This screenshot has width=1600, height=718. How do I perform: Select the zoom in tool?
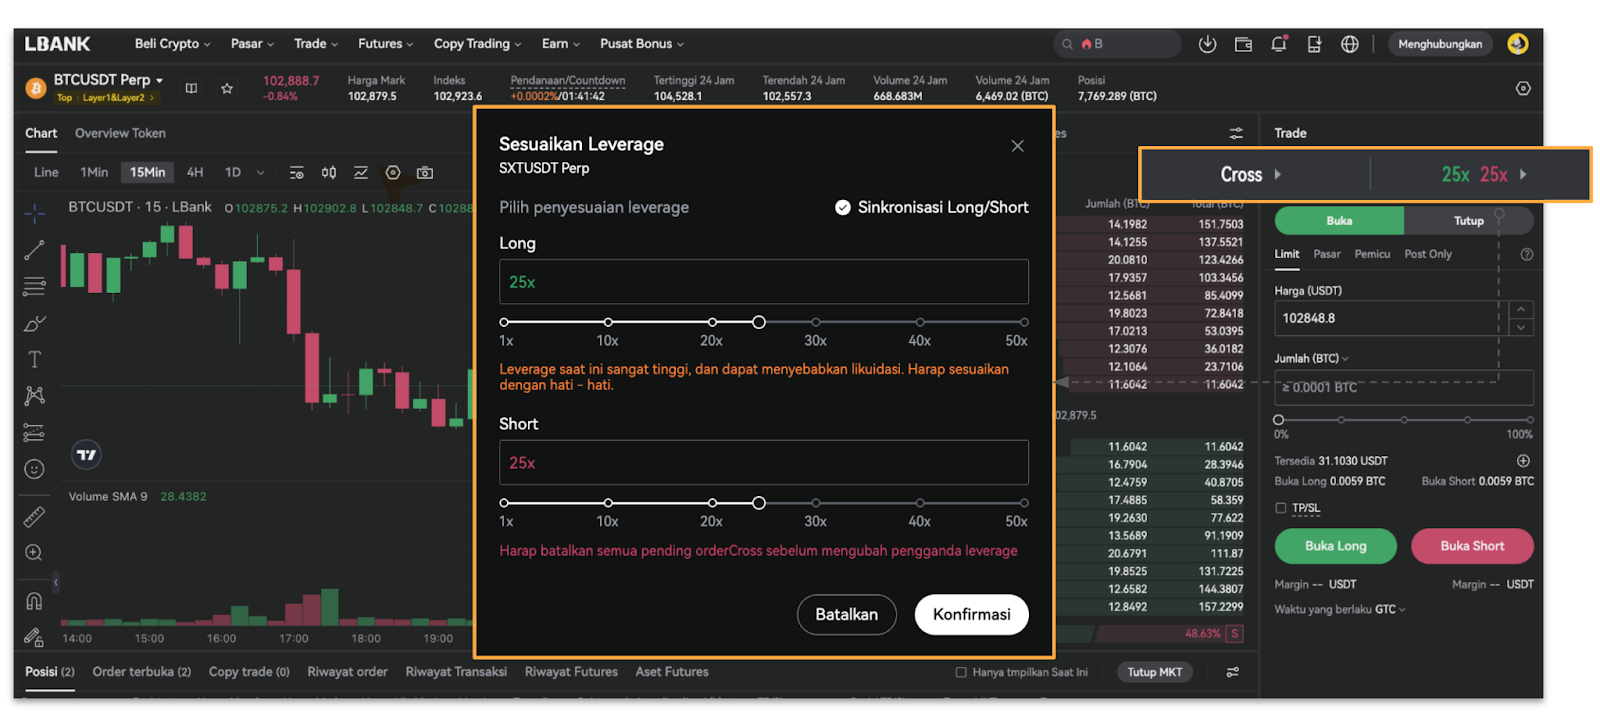pos(34,552)
